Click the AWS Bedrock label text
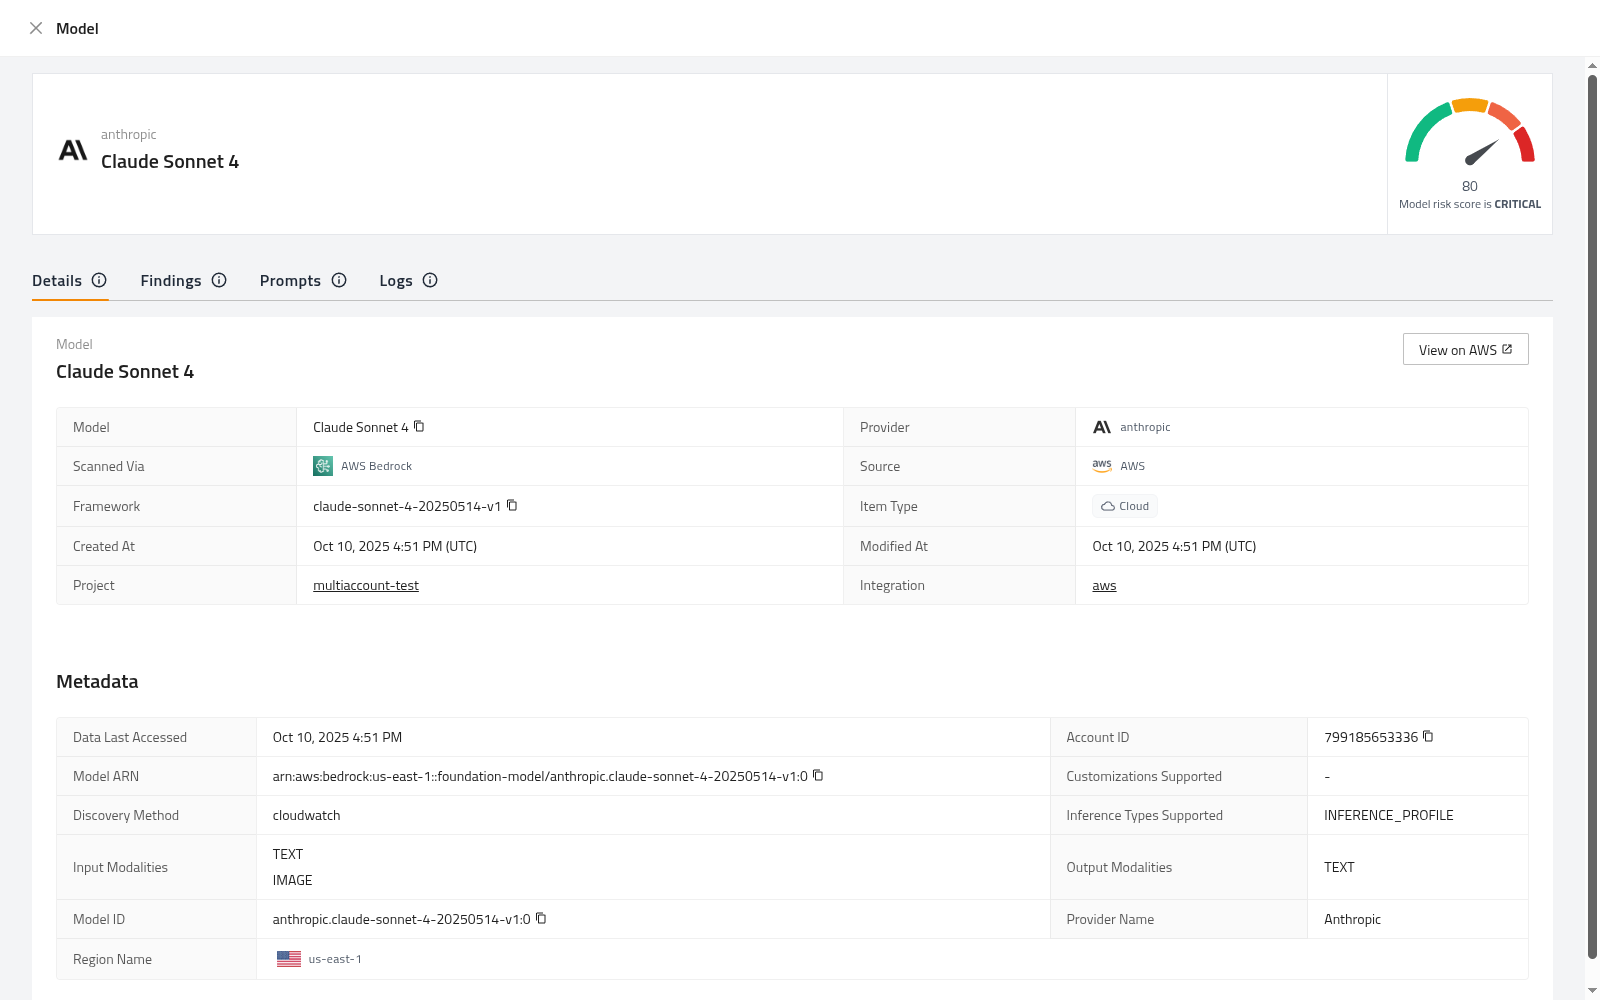Image resolution: width=1600 pixels, height=1000 pixels. pos(376,466)
